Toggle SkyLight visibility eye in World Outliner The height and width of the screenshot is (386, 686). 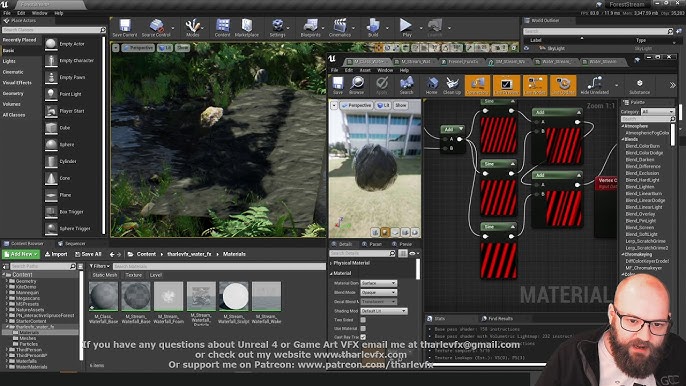(526, 49)
